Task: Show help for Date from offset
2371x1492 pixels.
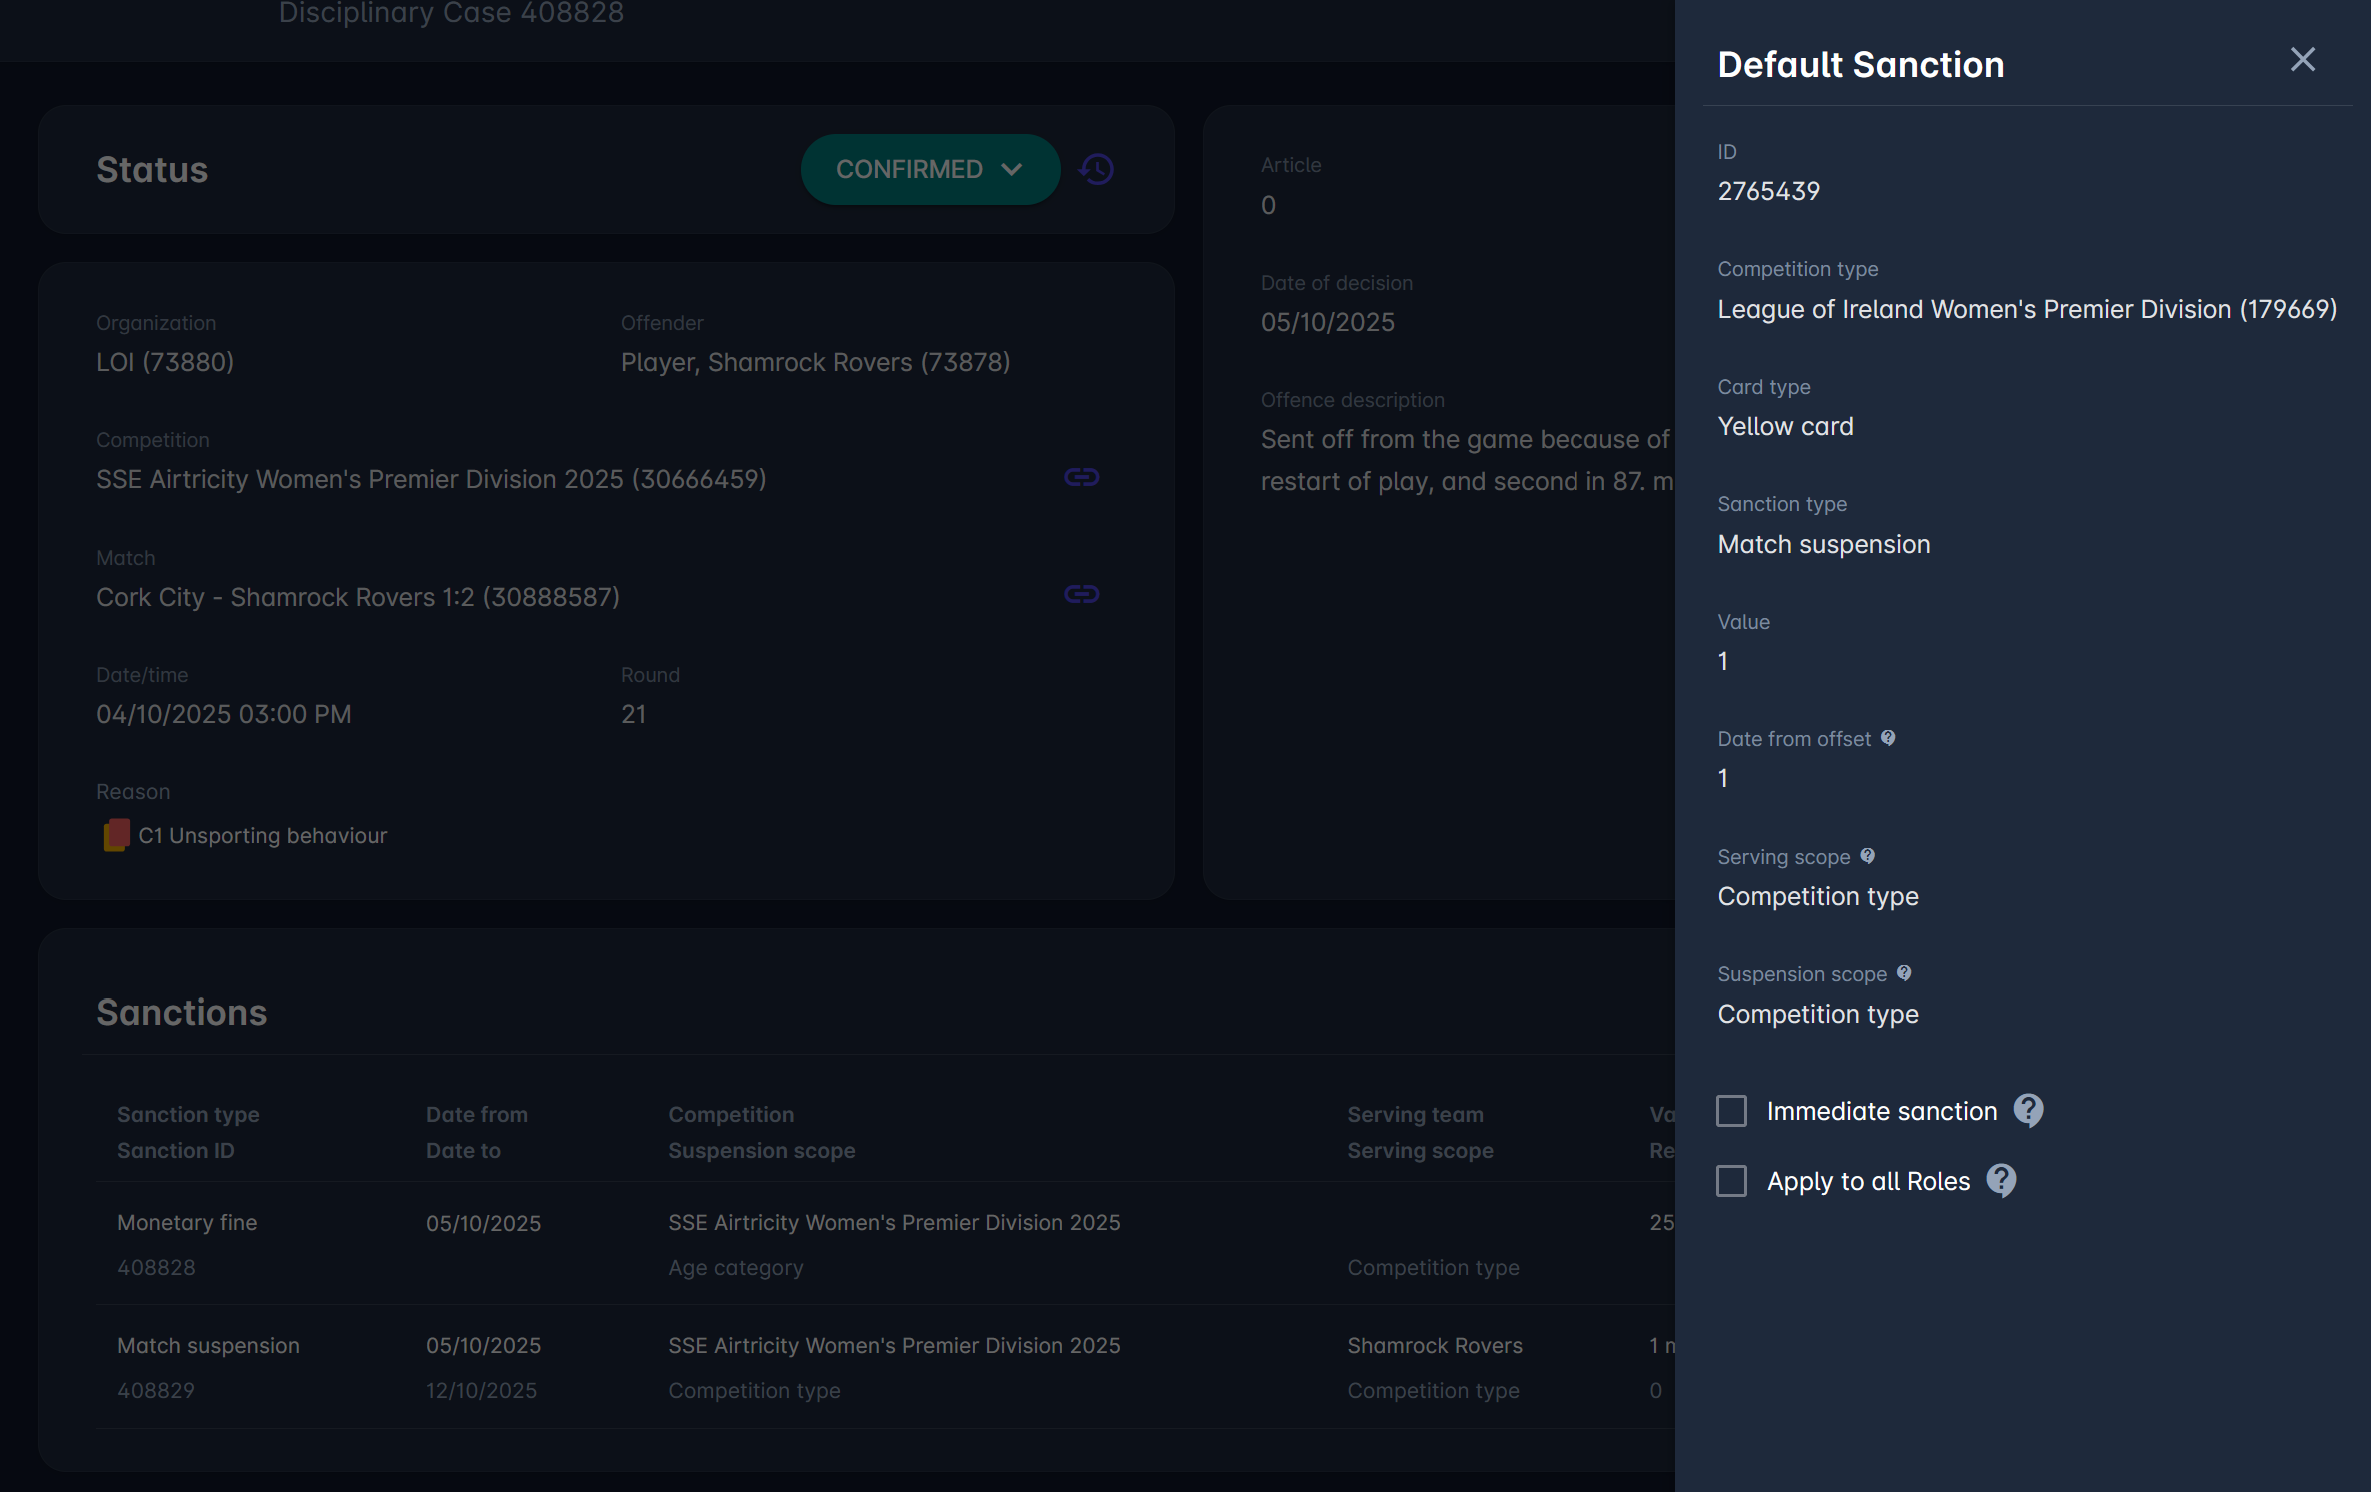Action: pyautogui.click(x=1887, y=738)
